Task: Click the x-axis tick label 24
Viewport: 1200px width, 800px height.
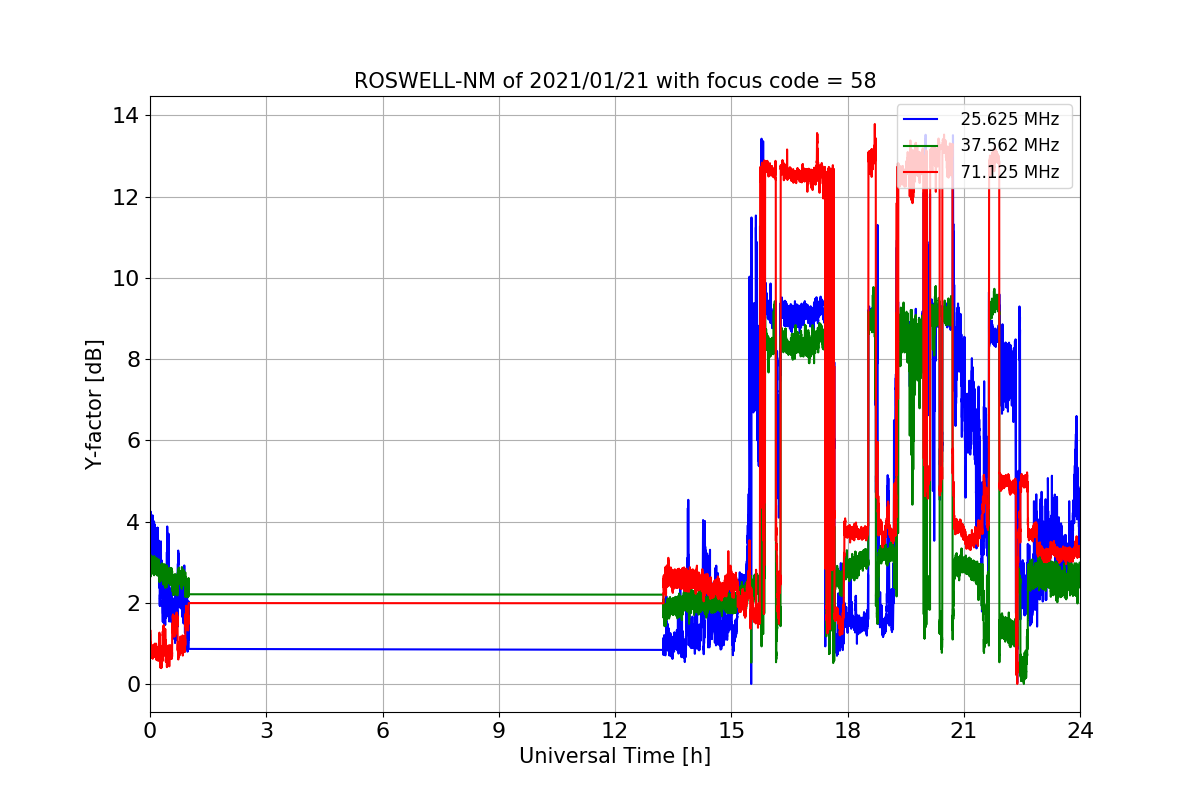Action: coord(1080,731)
